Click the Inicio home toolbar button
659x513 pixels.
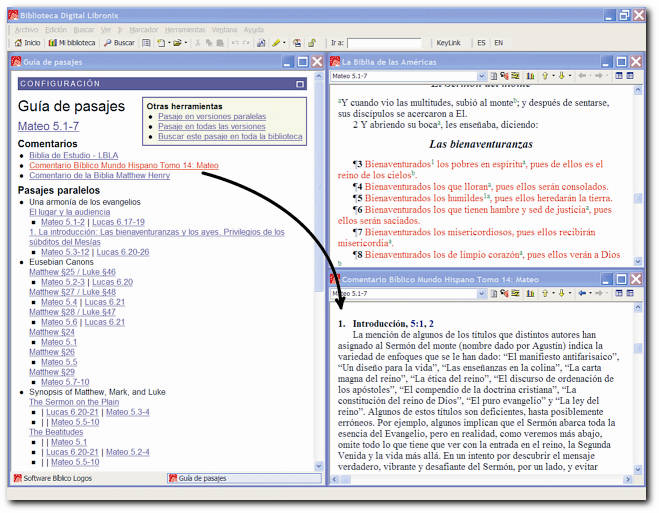(x=27, y=43)
